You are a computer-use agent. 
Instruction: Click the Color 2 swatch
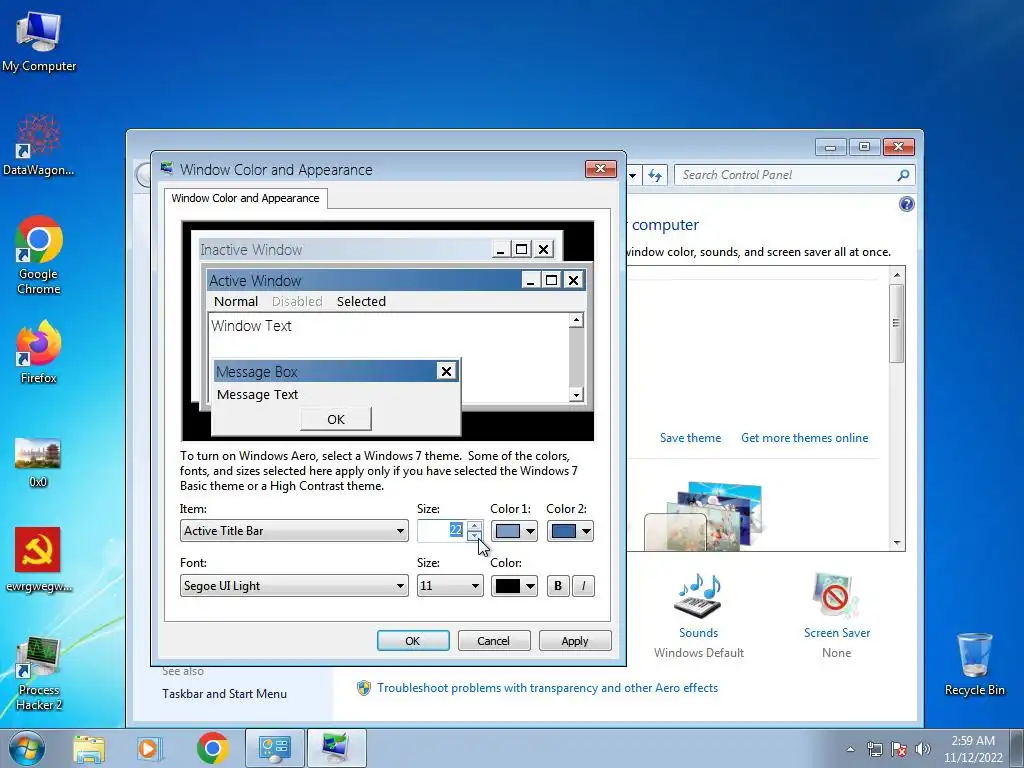coord(564,531)
